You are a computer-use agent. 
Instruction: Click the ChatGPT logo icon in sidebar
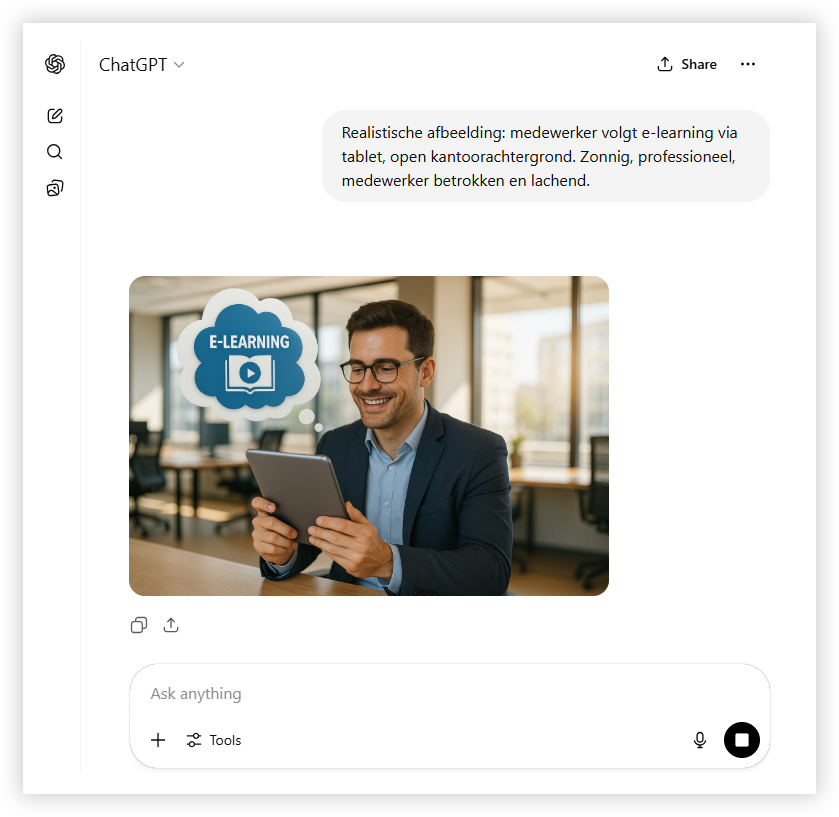point(55,64)
